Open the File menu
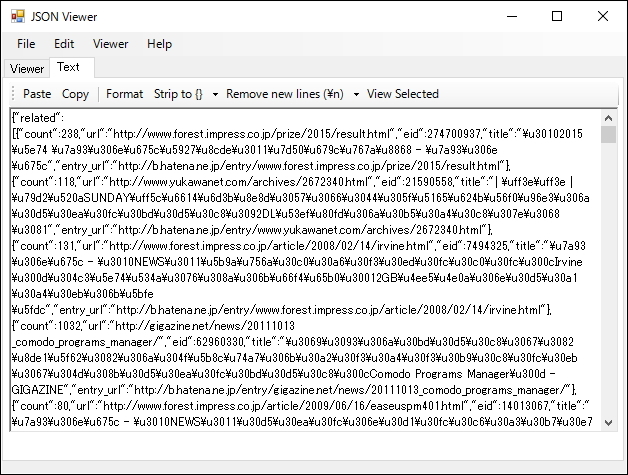Screen dimensions: 628x475 [26, 44]
